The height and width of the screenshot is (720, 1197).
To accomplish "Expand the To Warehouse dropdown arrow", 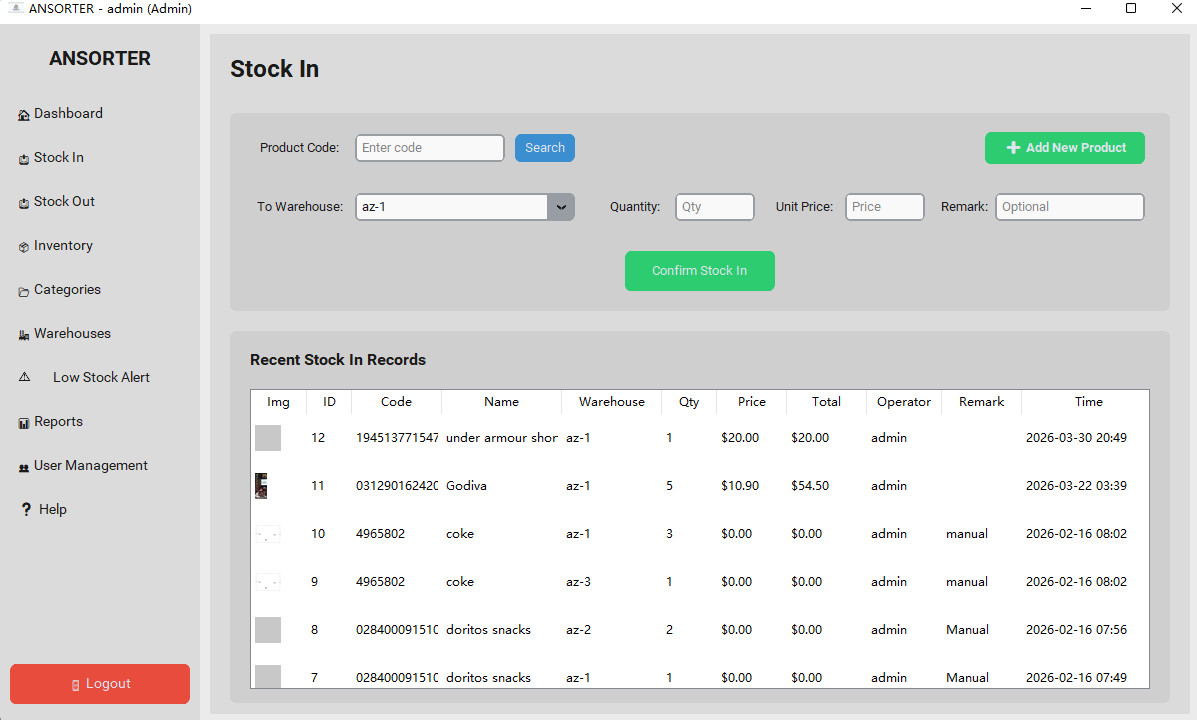I will pos(561,207).
